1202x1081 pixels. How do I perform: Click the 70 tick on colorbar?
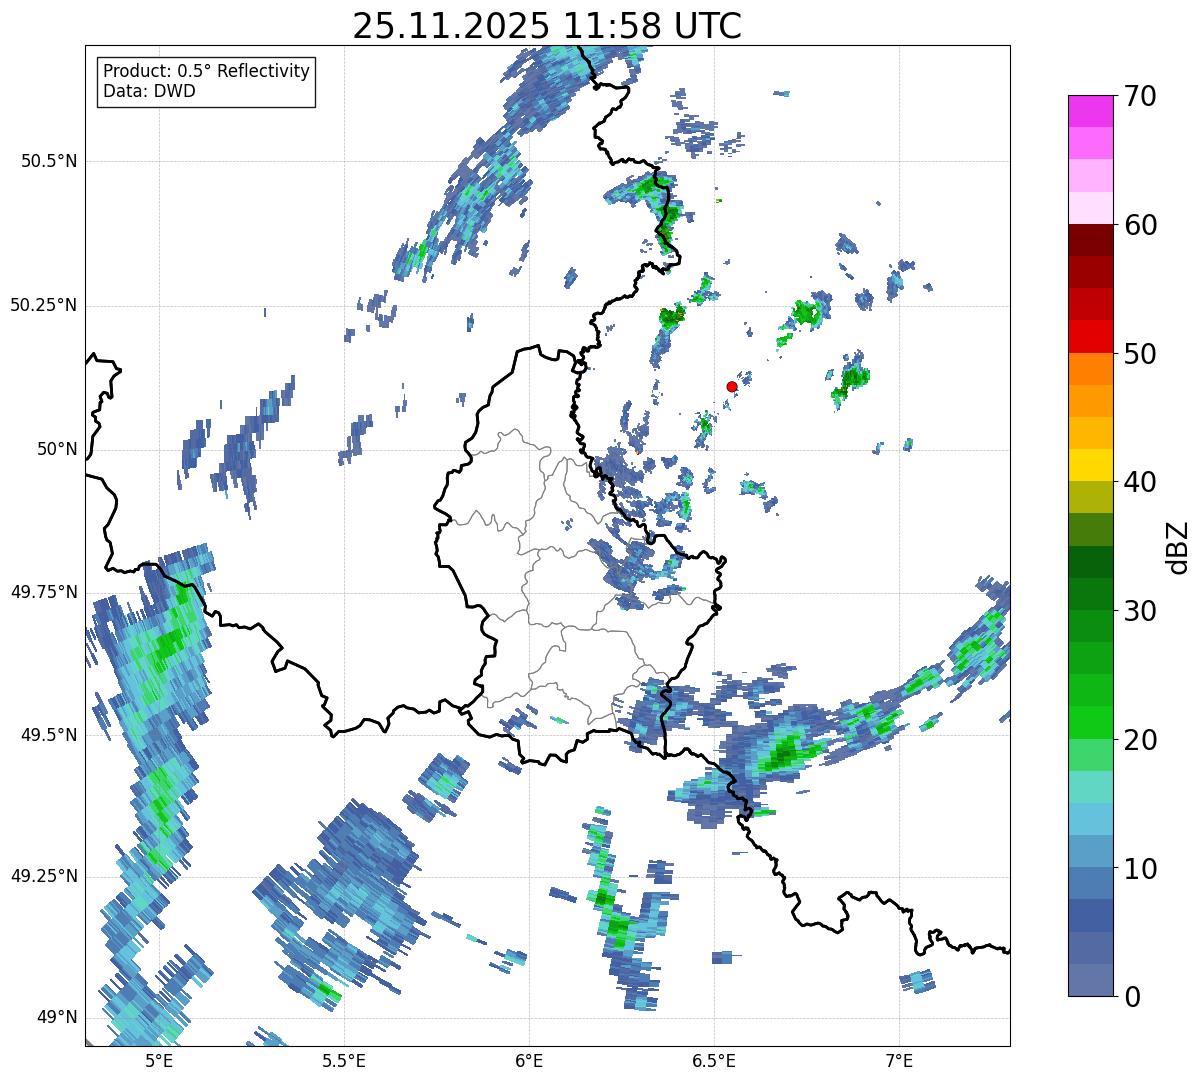tap(1140, 96)
